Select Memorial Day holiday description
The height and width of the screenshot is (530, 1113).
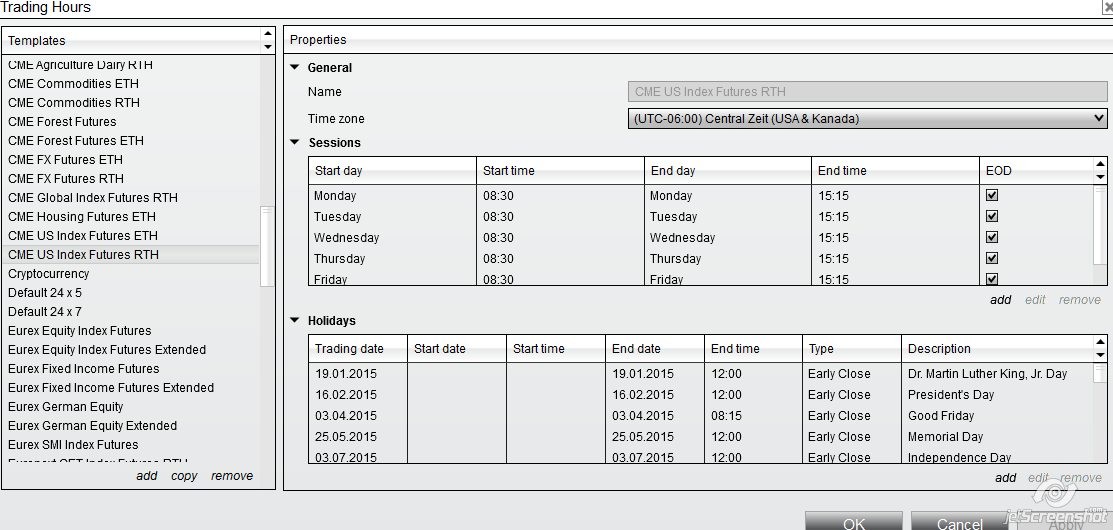click(945, 437)
